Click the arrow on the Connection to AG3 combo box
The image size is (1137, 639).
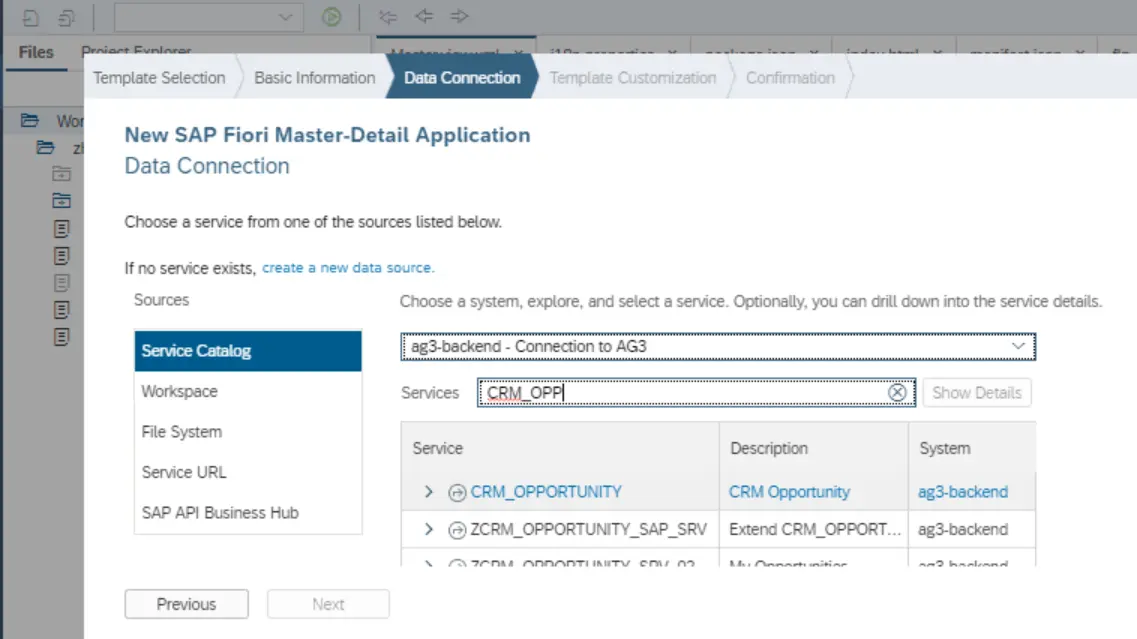(x=1018, y=347)
